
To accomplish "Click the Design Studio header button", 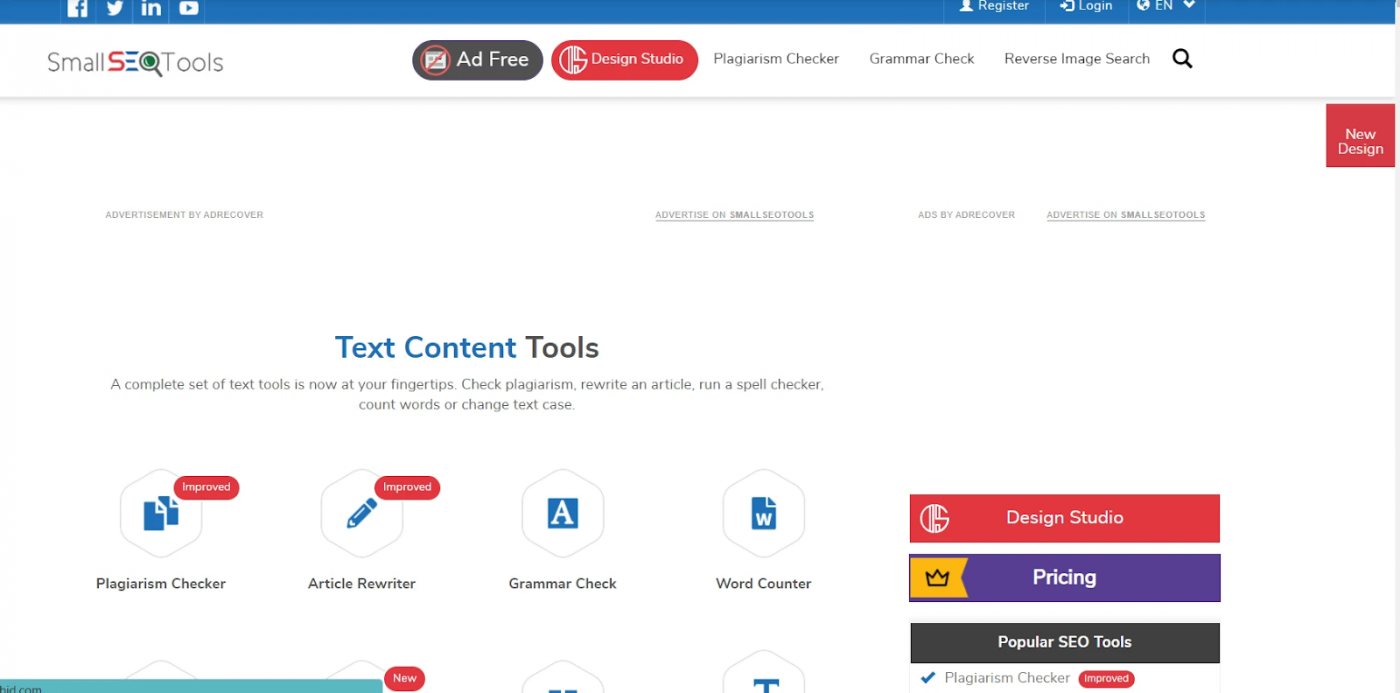I will [624, 60].
